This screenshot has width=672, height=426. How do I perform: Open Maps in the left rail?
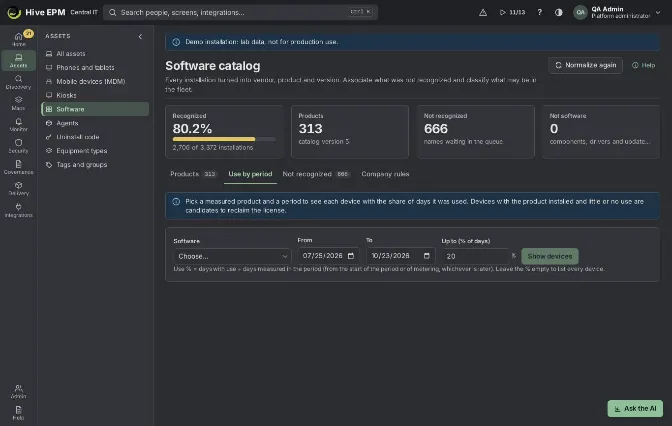tap(18, 103)
